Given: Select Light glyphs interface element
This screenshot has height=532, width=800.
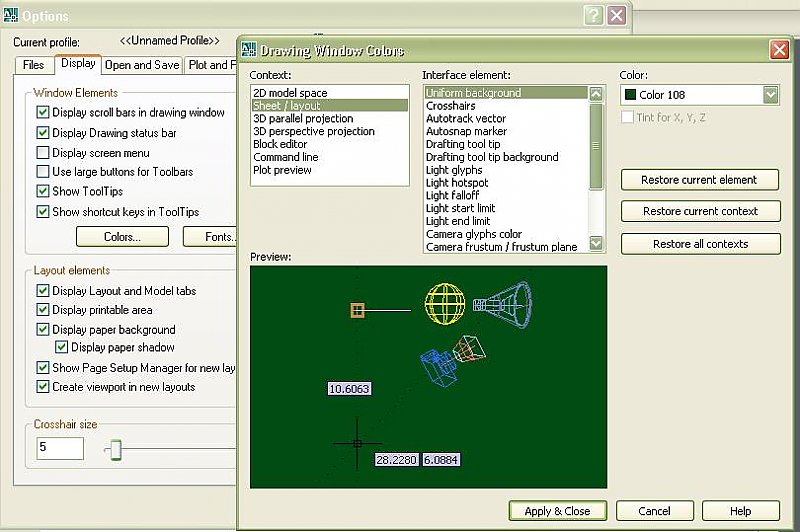Looking at the screenshot, I should tap(506, 170).
